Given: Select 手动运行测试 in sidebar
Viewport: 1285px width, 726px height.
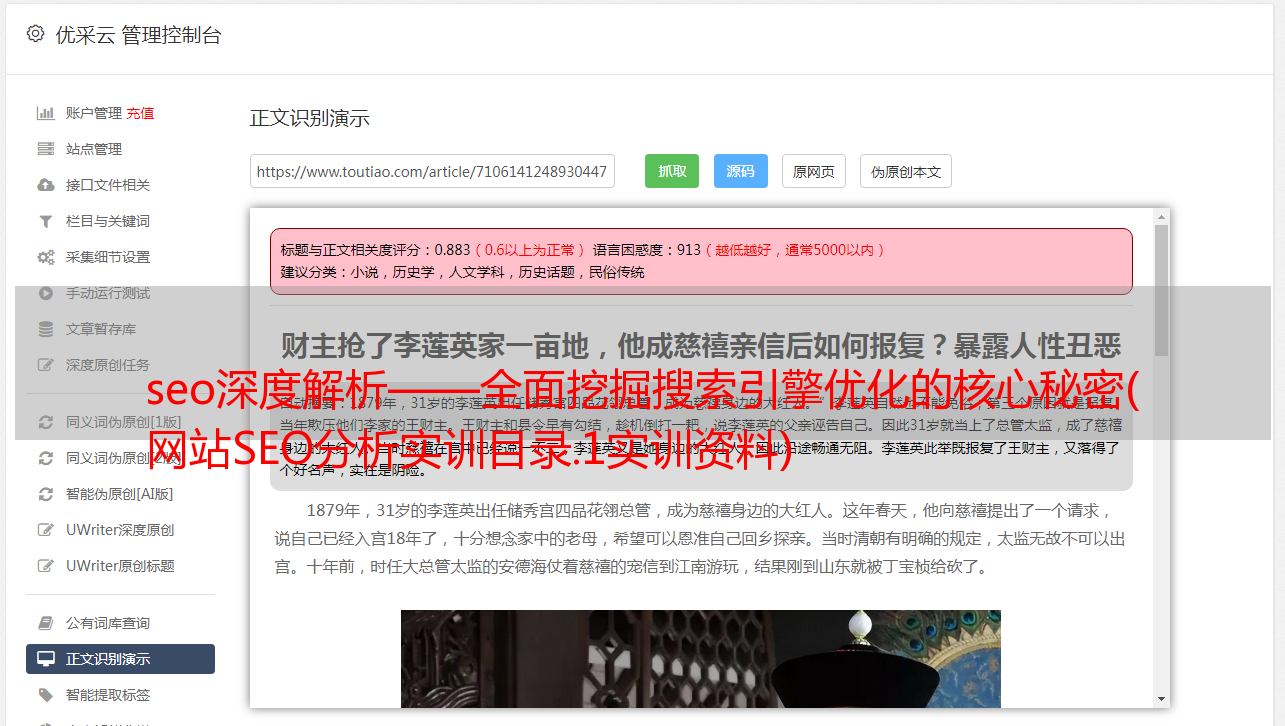Looking at the screenshot, I should click(x=108, y=293).
